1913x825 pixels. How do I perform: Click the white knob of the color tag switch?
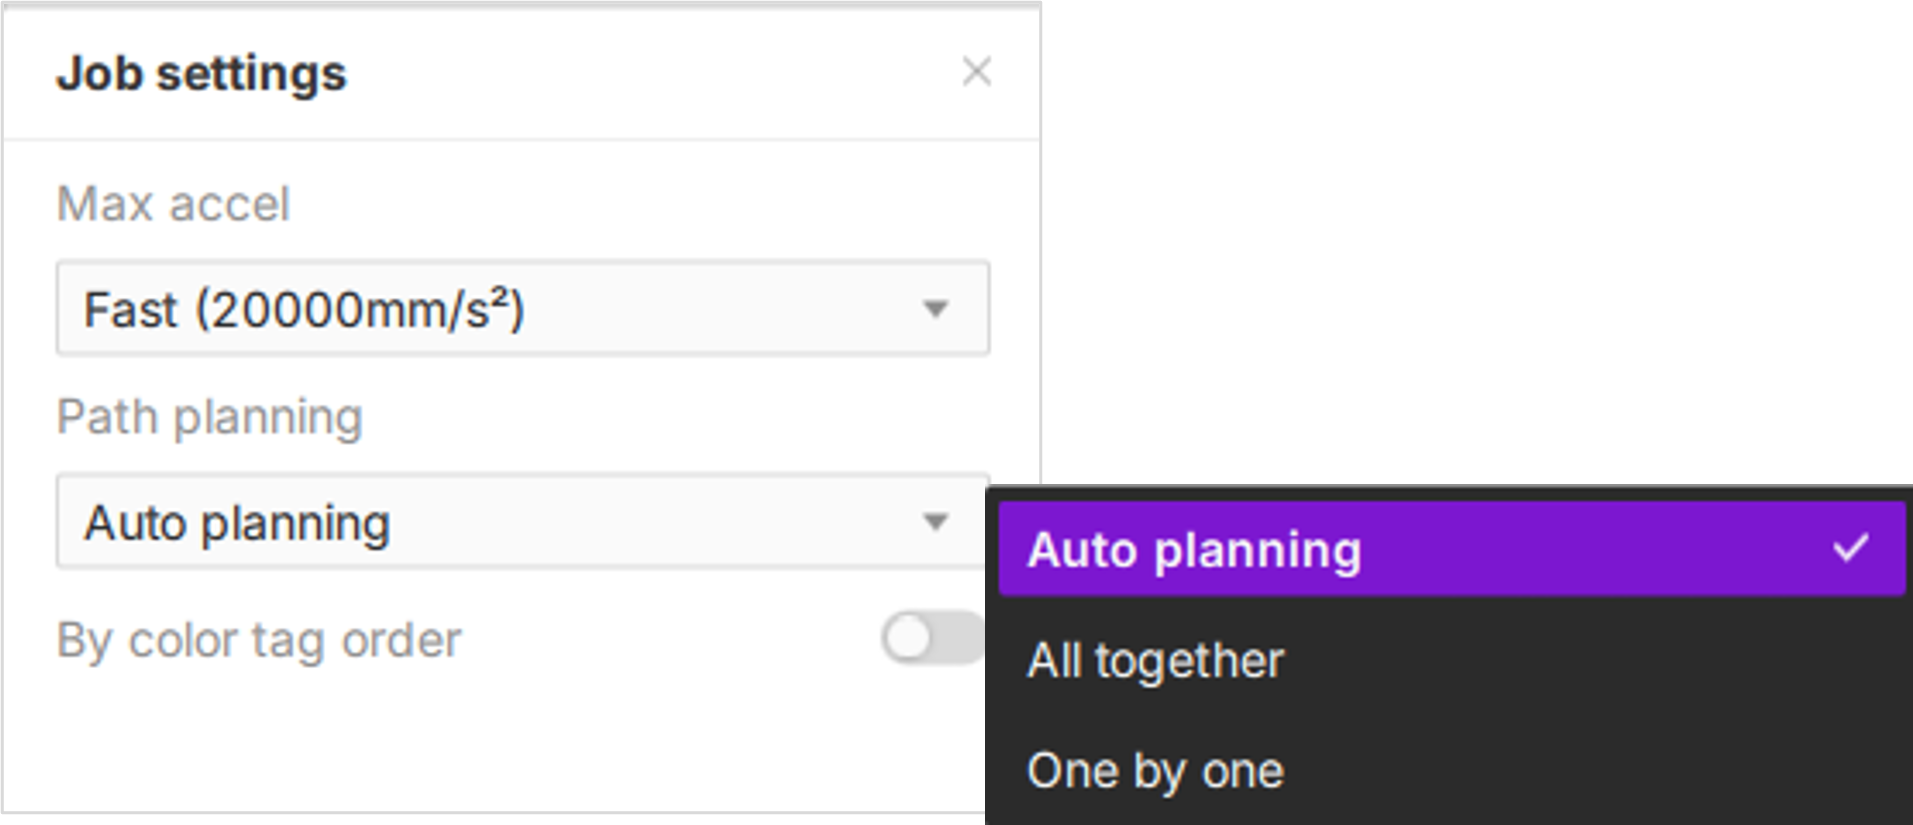click(x=908, y=638)
